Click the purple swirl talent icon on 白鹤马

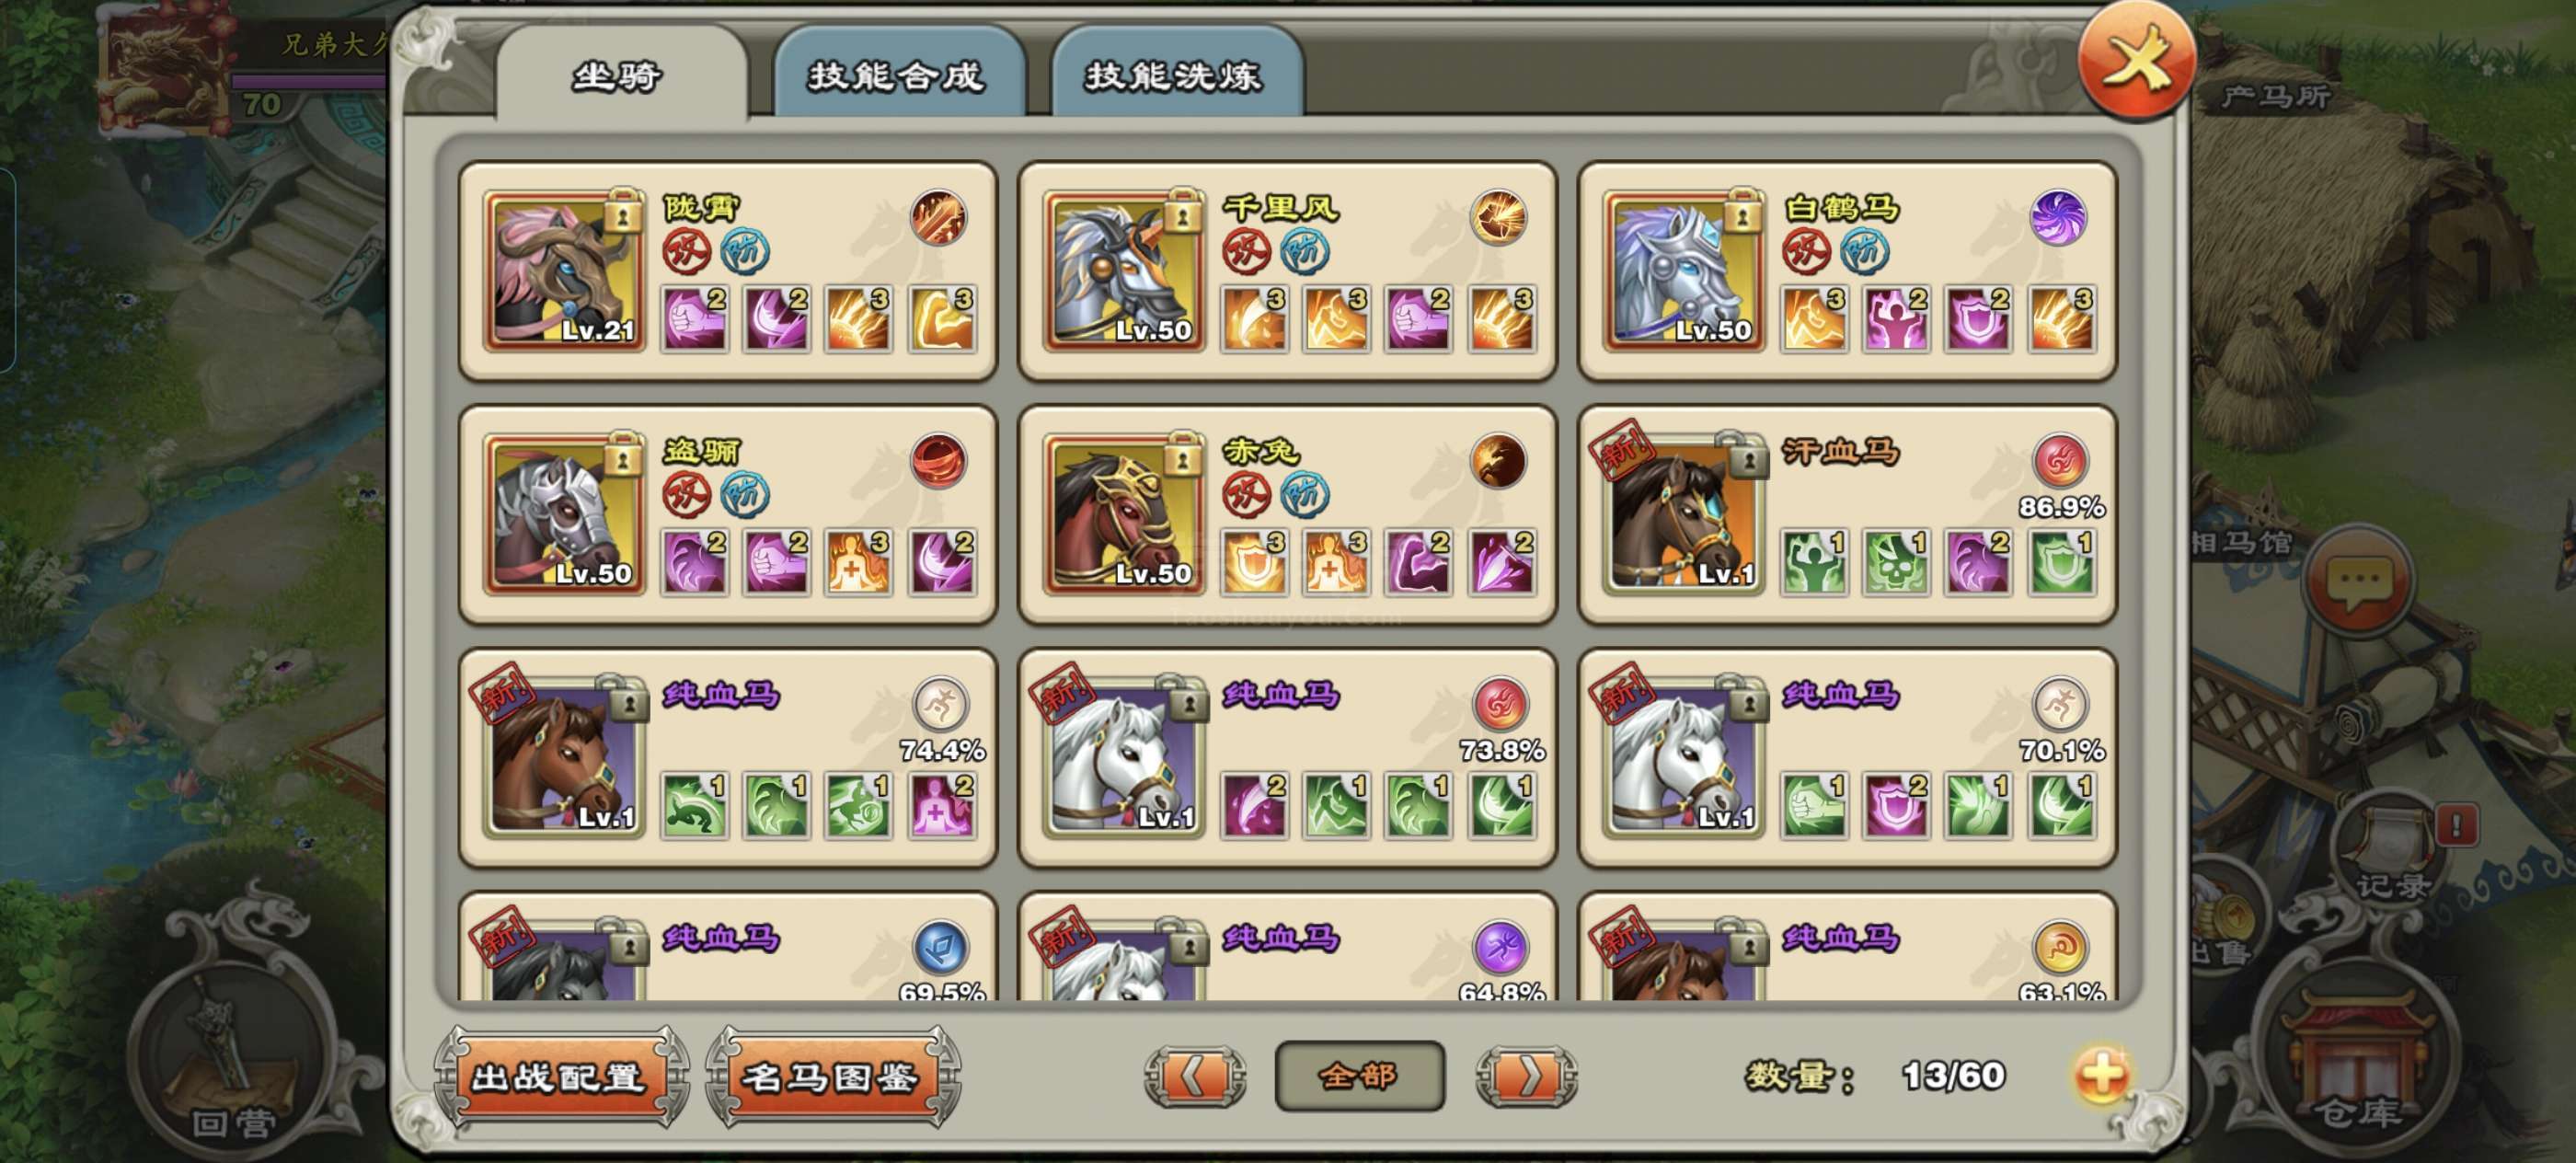(2059, 216)
